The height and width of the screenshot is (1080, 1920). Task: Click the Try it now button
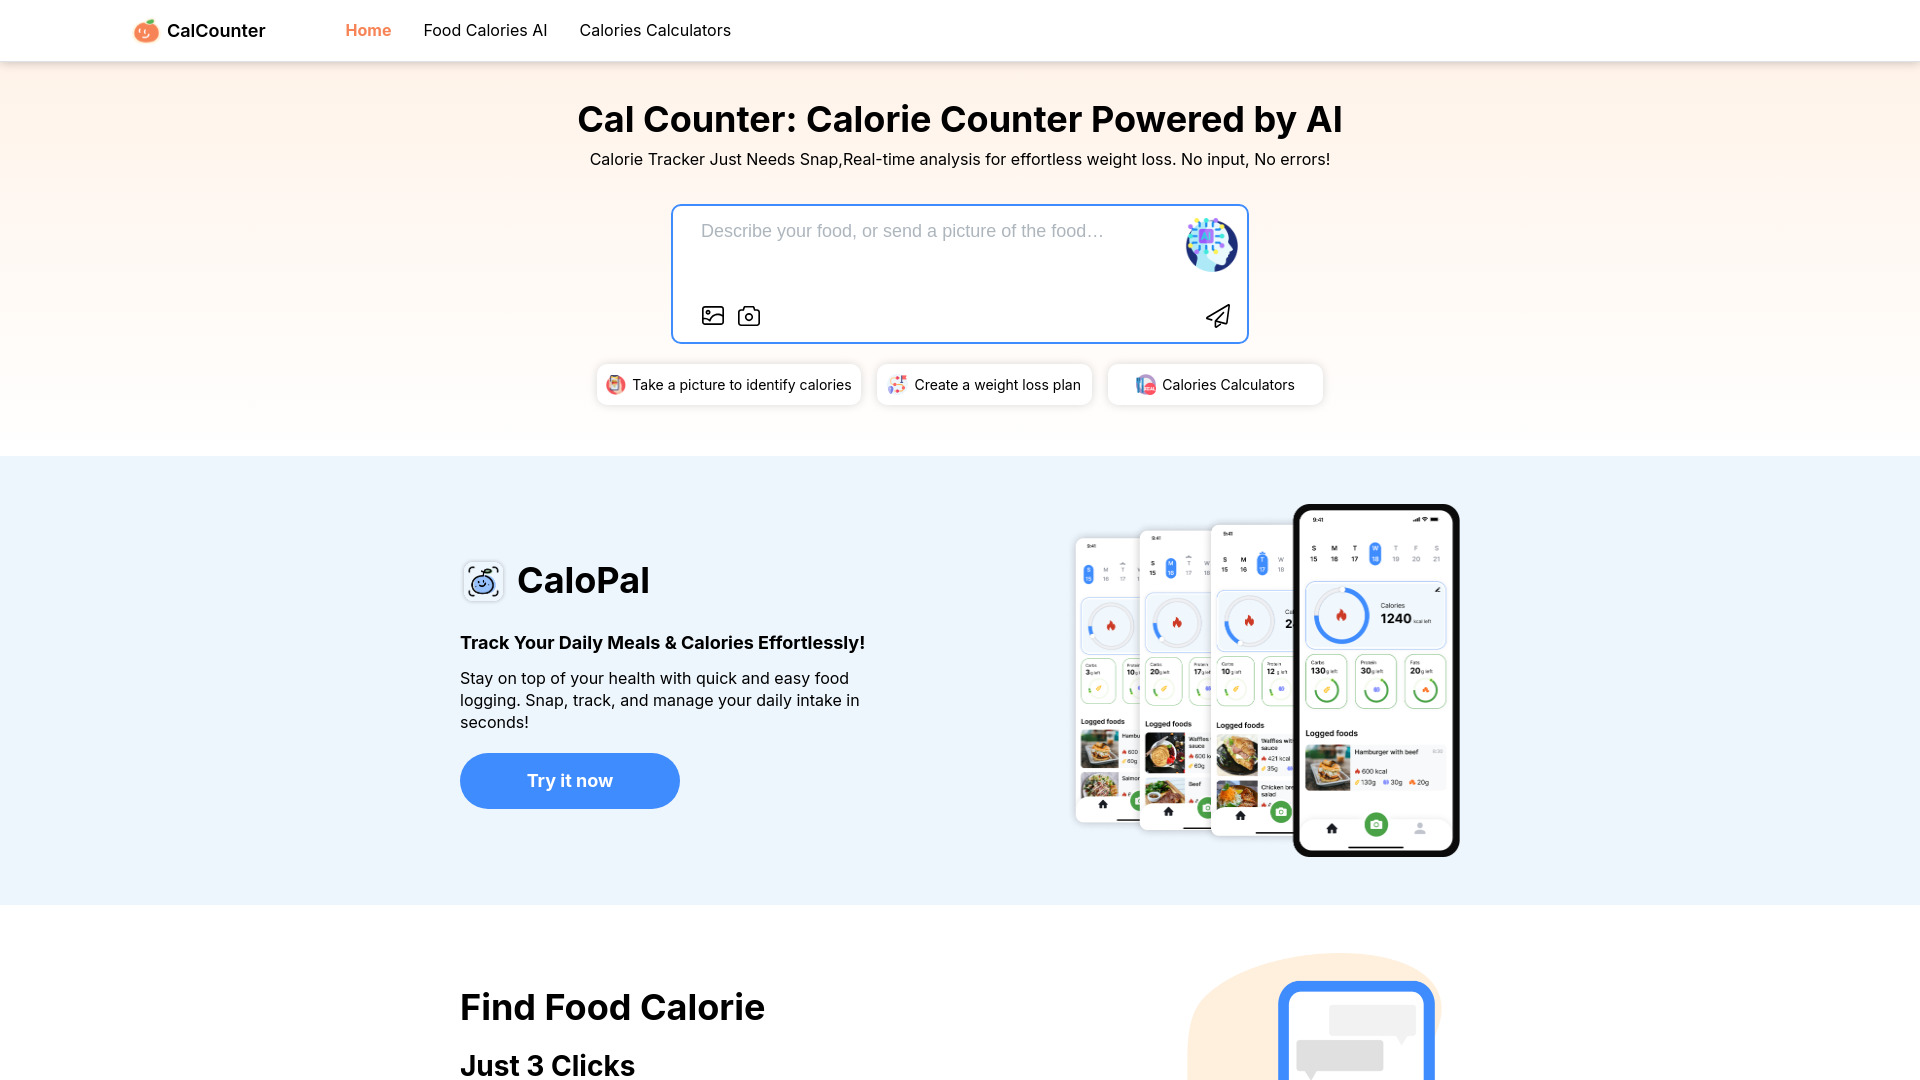(x=568, y=781)
